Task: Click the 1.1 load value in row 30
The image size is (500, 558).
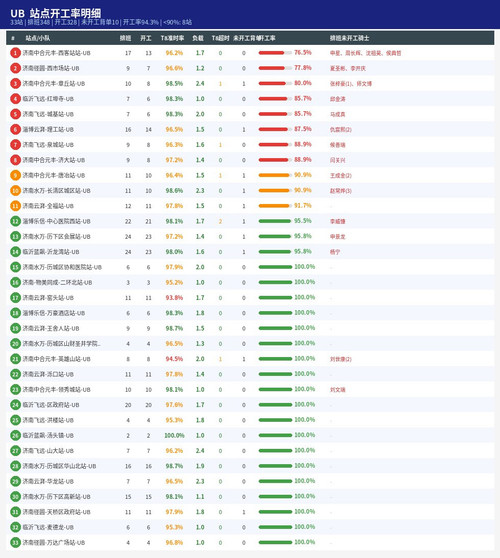Action: (x=200, y=497)
